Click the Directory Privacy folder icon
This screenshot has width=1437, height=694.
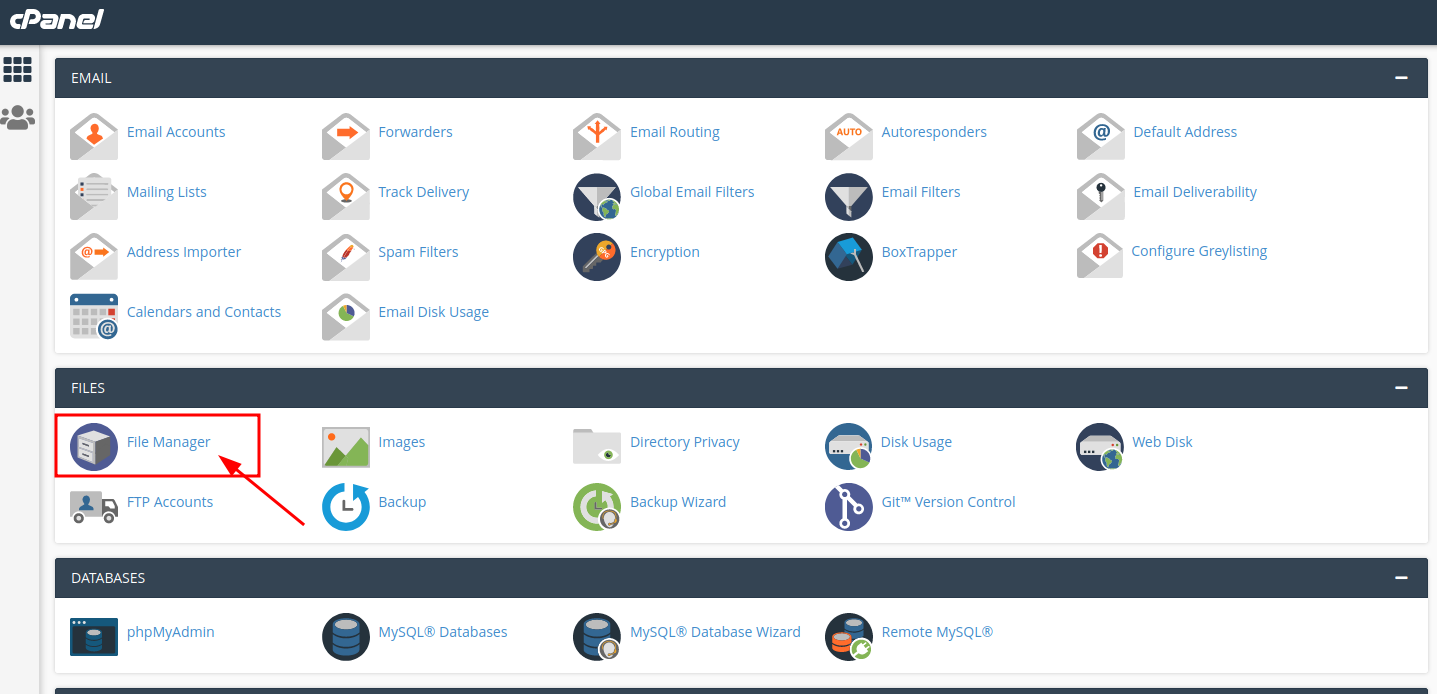pyautogui.click(x=597, y=447)
